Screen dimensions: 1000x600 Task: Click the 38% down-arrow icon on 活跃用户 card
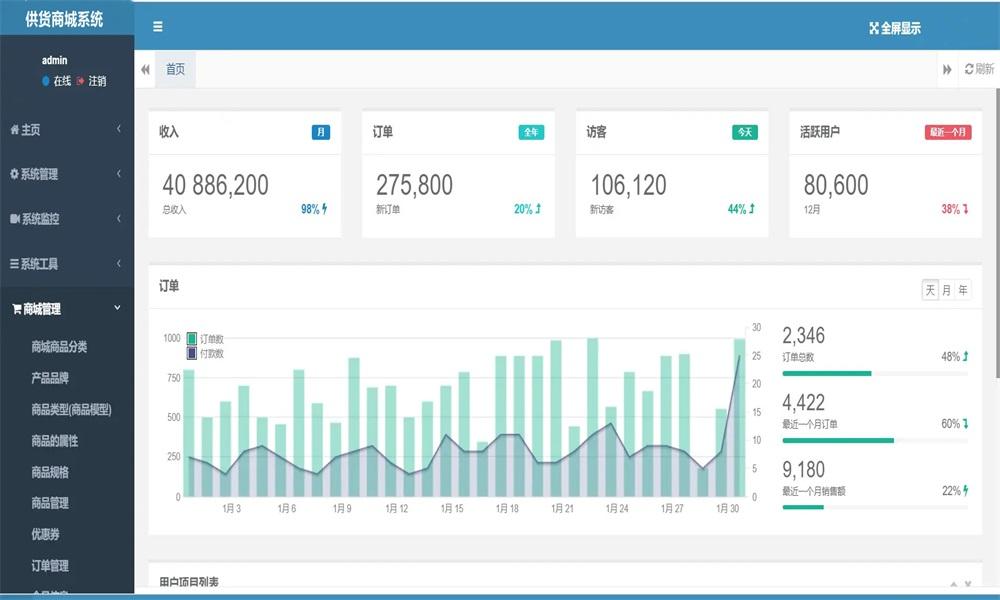(966, 209)
